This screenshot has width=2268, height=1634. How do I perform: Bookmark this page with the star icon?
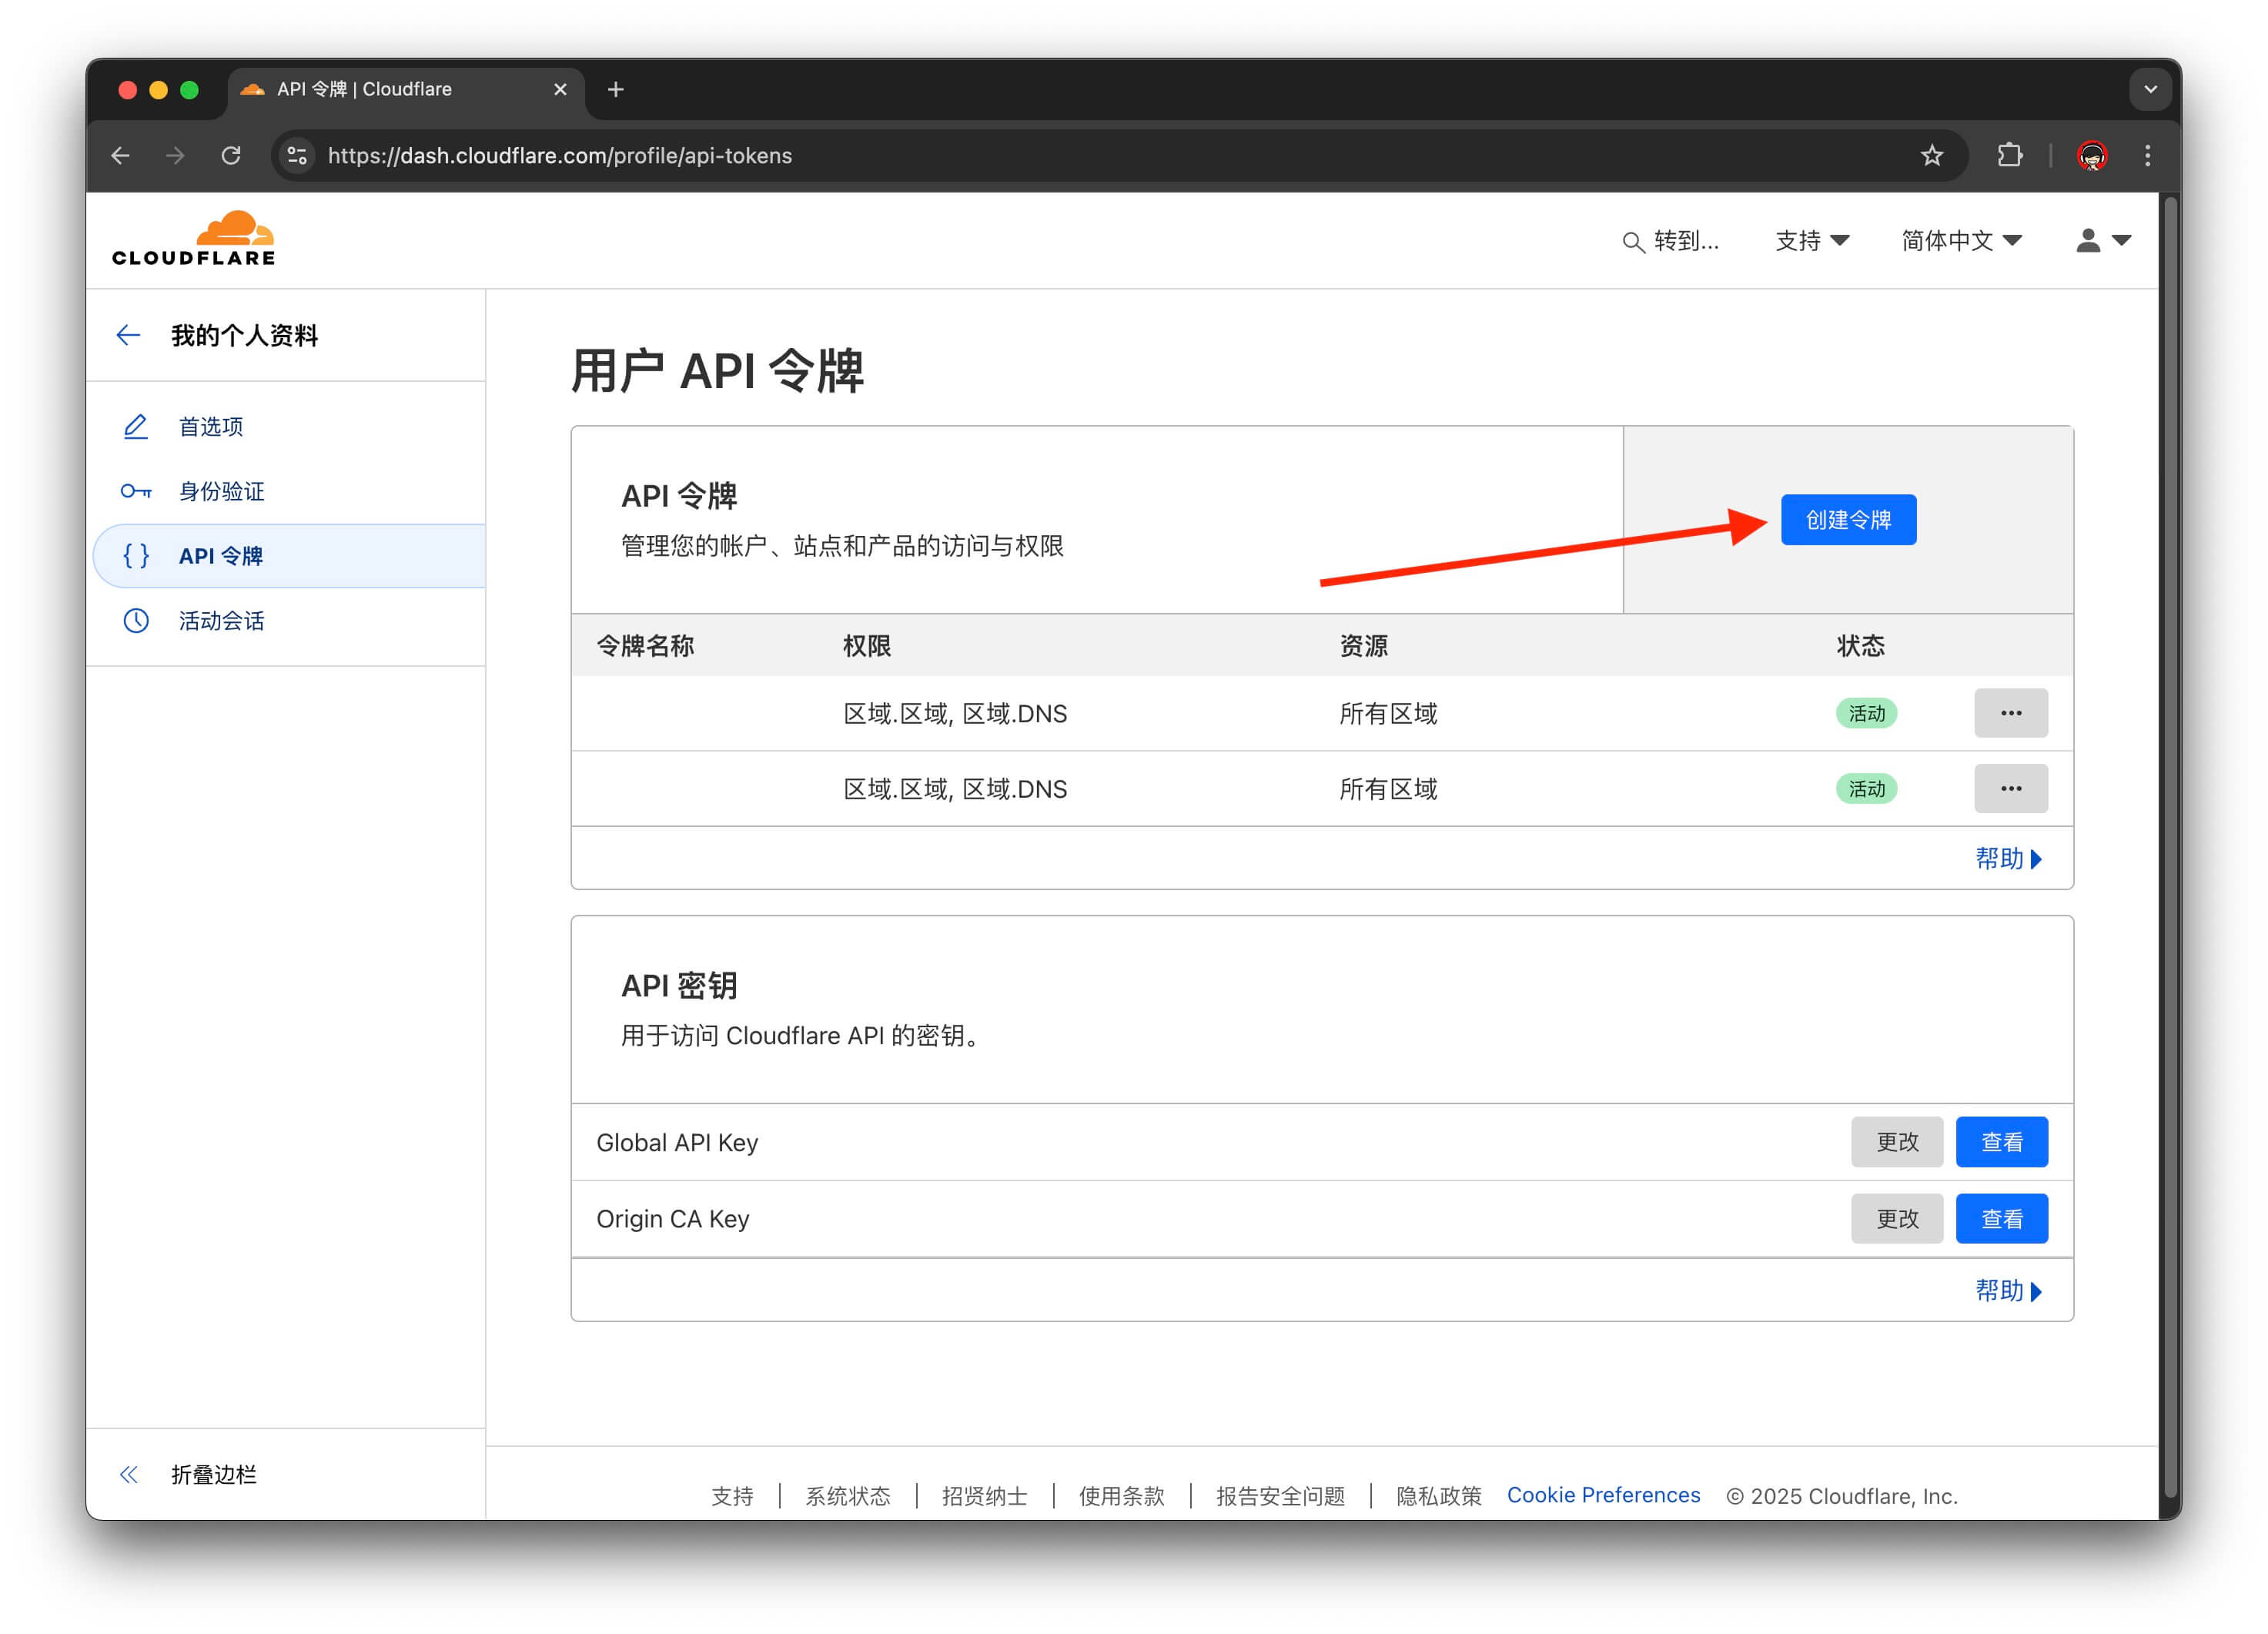tap(1931, 155)
